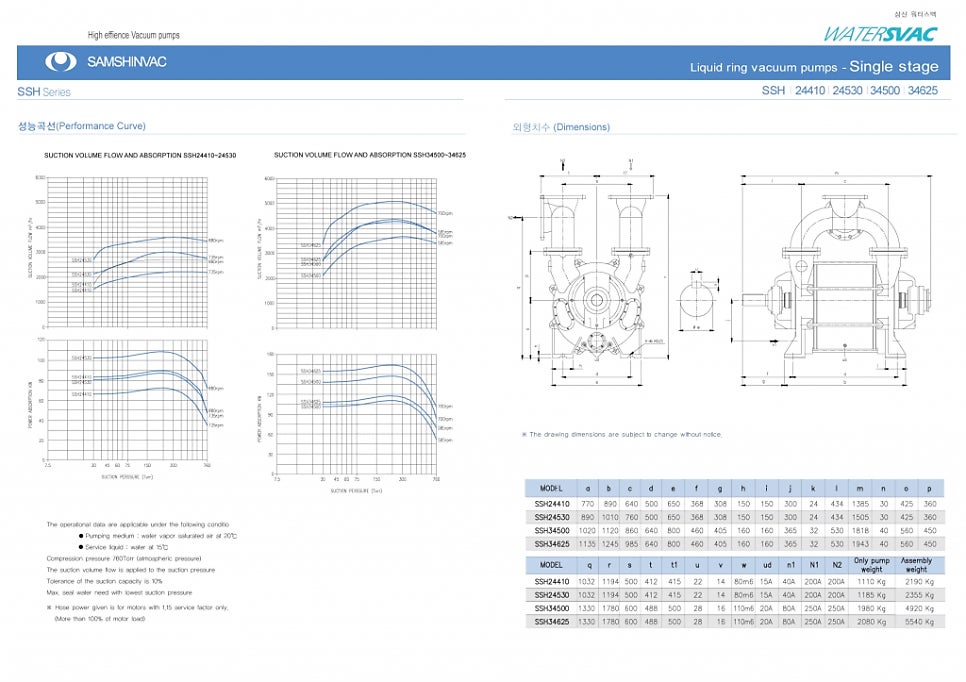Viewport: 966px width, 682px height.
Task: Click SSH34500 row label in lower weight table
Action: tap(552, 608)
